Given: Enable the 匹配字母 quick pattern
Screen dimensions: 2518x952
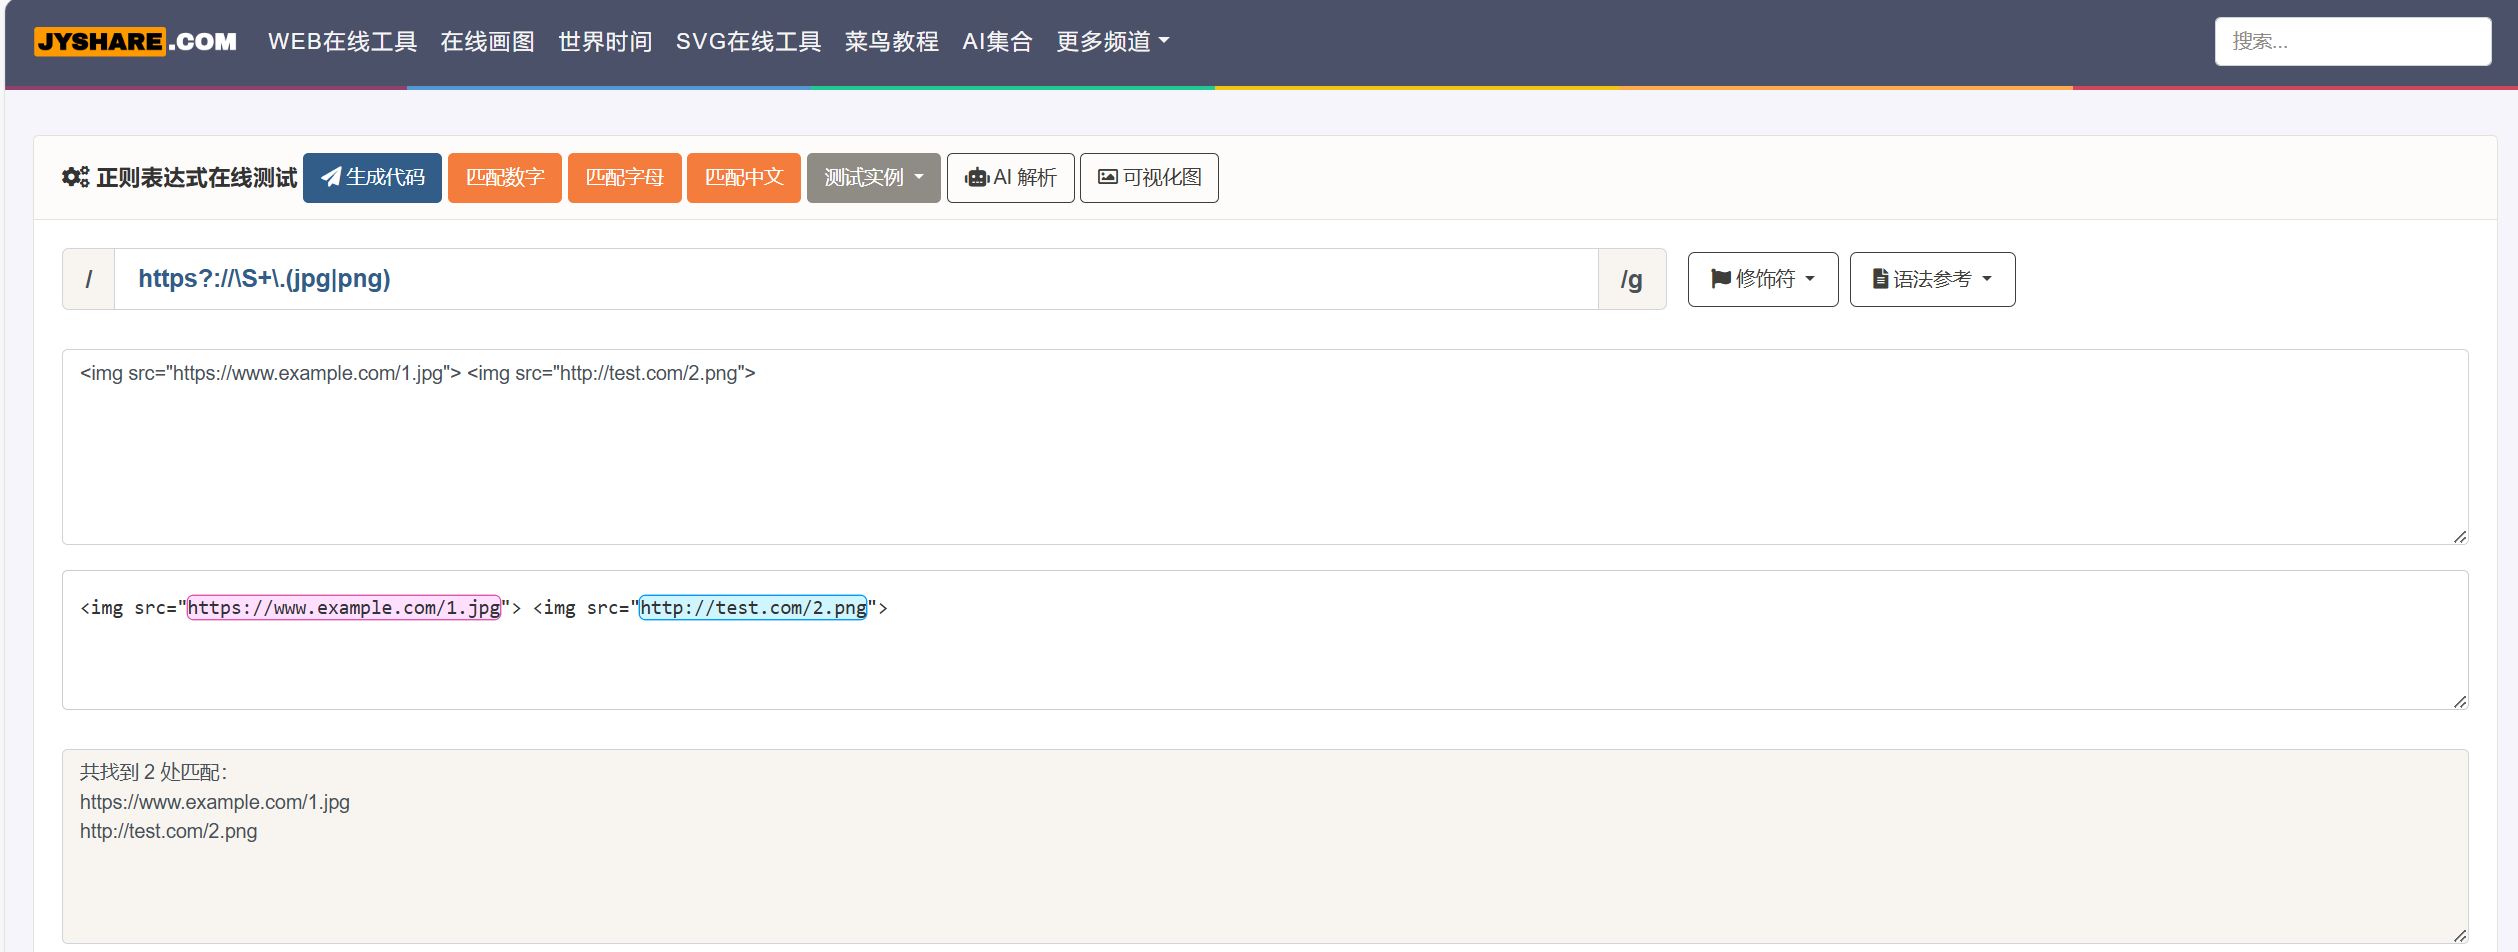Looking at the screenshot, I should pyautogui.click(x=624, y=177).
